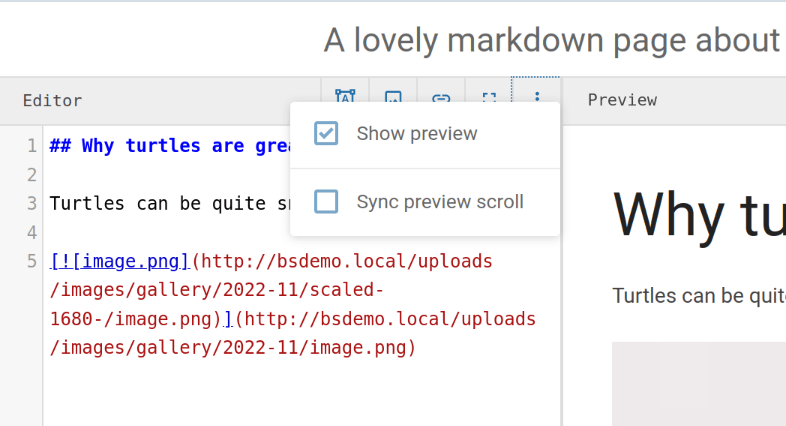Image resolution: width=786 pixels, height=426 pixels.
Task: Click the Preview panel header label
Action: 622,100
